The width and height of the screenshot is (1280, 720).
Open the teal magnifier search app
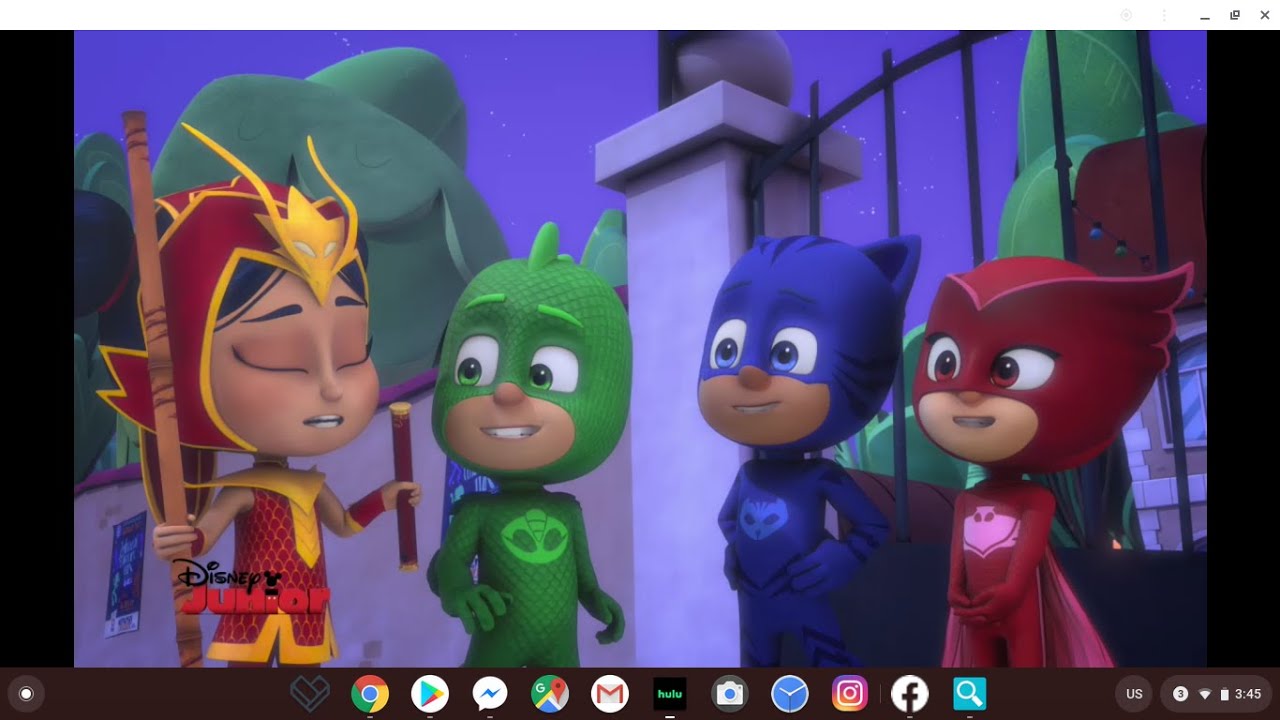[970, 694]
